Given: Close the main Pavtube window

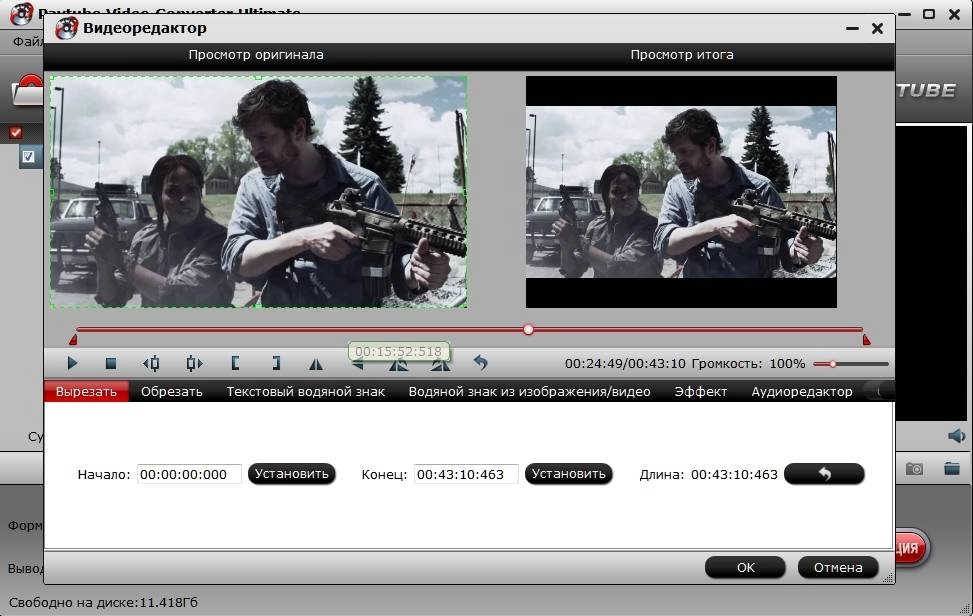Looking at the screenshot, I should tap(954, 14).
